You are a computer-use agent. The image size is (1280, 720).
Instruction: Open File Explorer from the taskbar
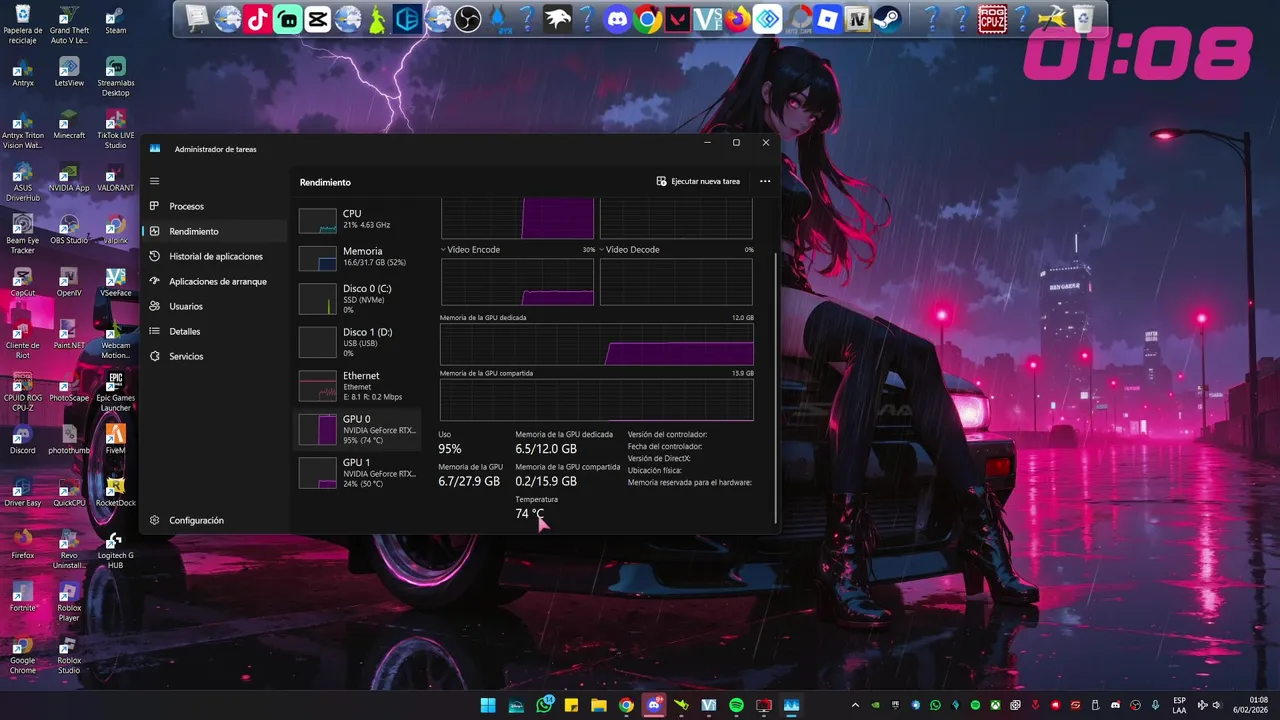coord(599,705)
